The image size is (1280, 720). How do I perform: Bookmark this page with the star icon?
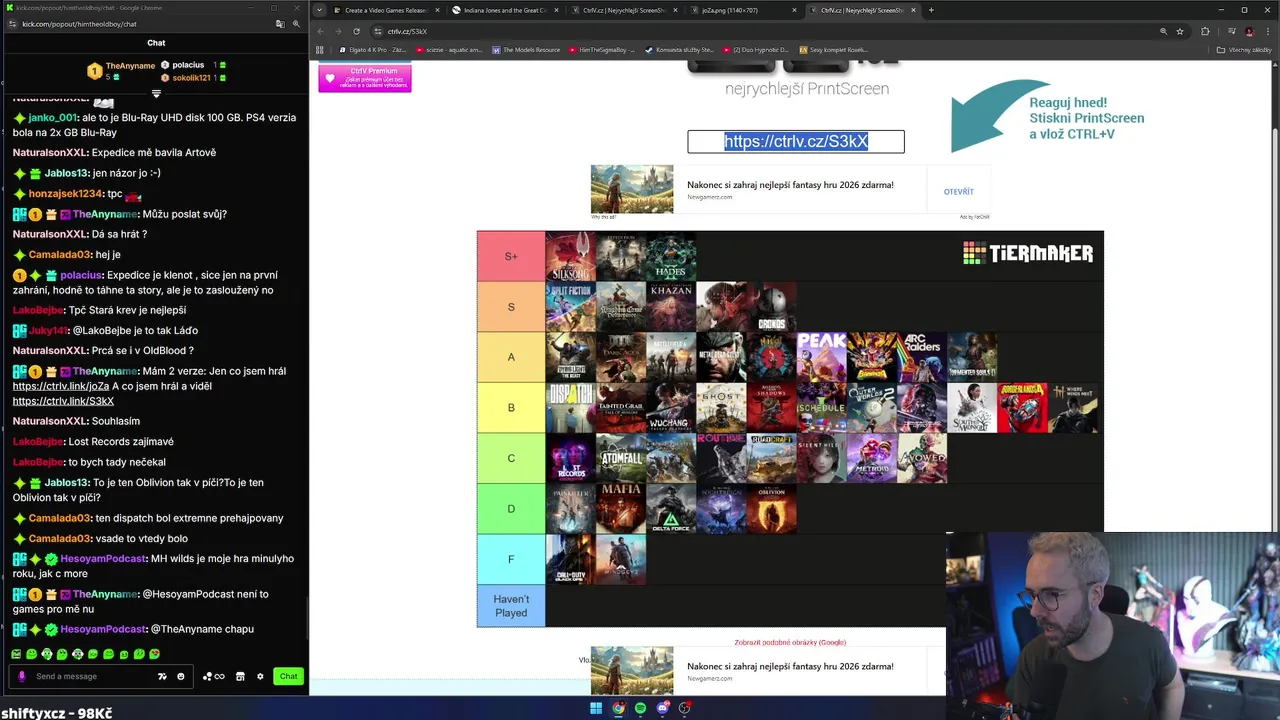(x=1180, y=31)
